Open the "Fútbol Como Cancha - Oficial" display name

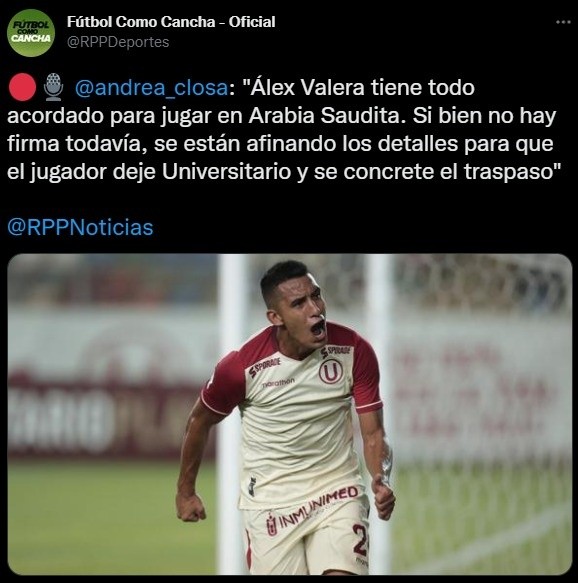coord(171,22)
